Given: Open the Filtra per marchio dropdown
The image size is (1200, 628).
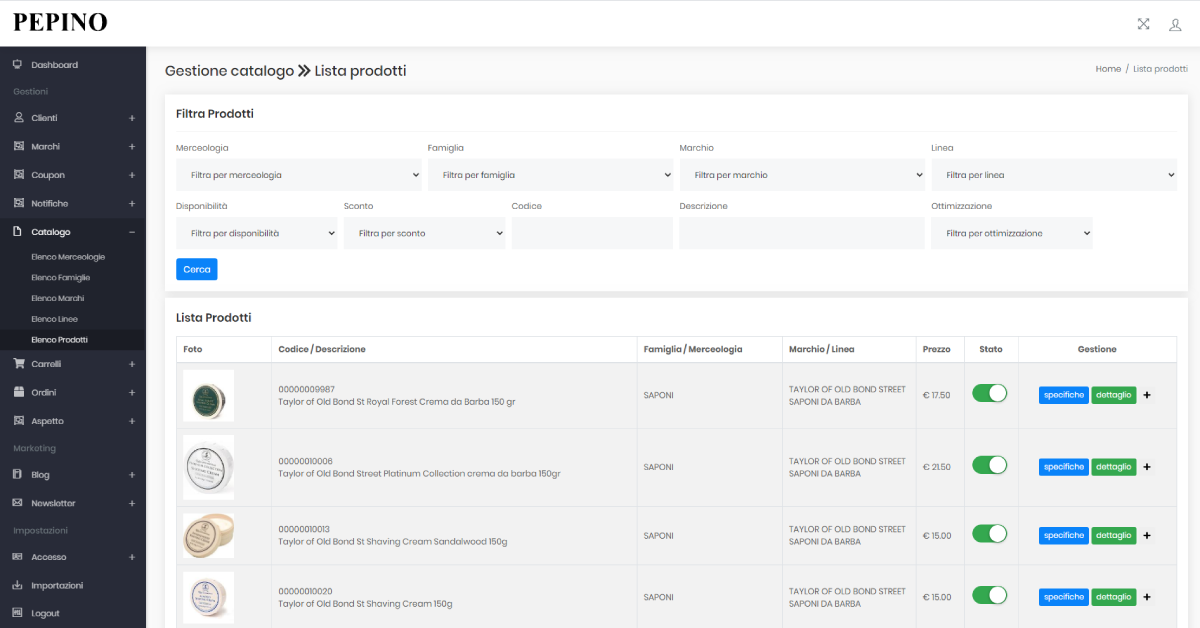Looking at the screenshot, I should pyautogui.click(x=802, y=175).
